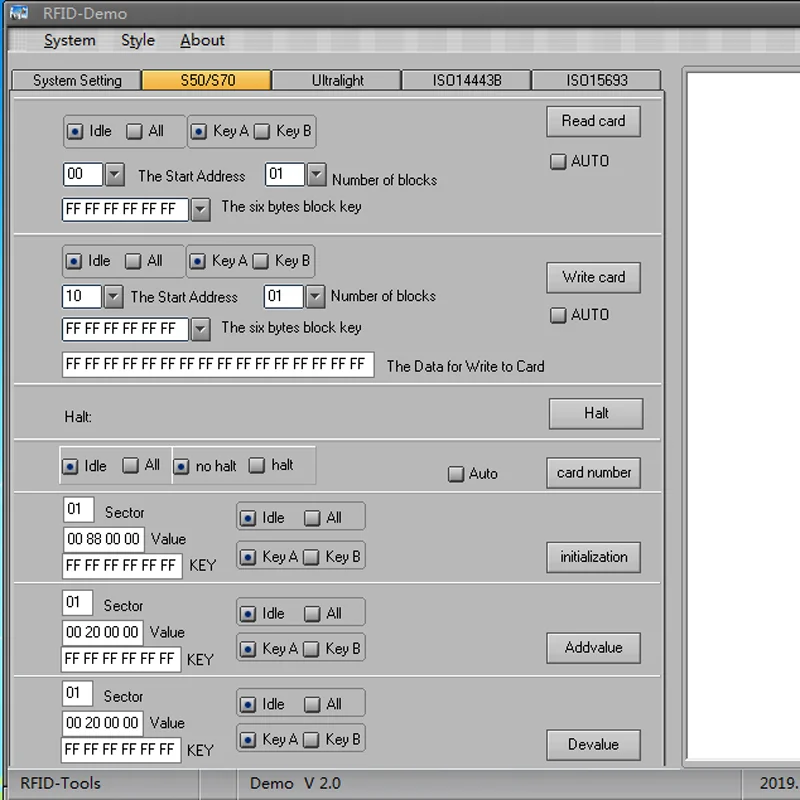Click the RFID-Tools status bar text
This screenshot has height=800, width=800.
[x=60, y=783]
